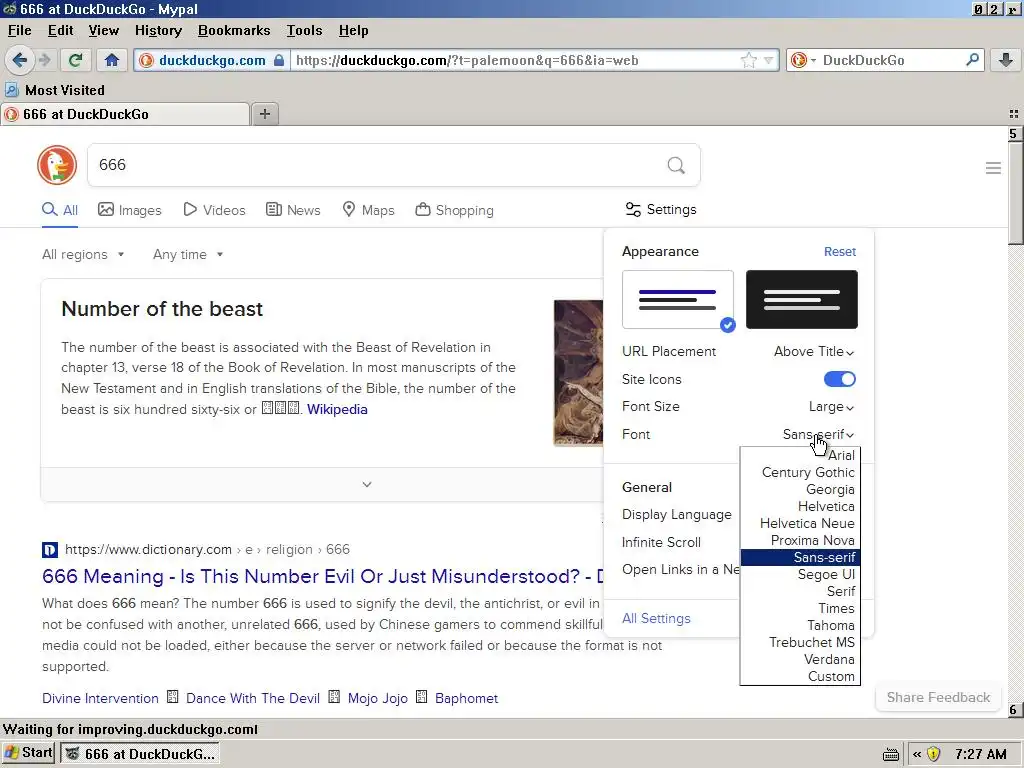Open the URL bar history dropdown arrow
This screenshot has width=1024, height=768.
click(x=768, y=60)
